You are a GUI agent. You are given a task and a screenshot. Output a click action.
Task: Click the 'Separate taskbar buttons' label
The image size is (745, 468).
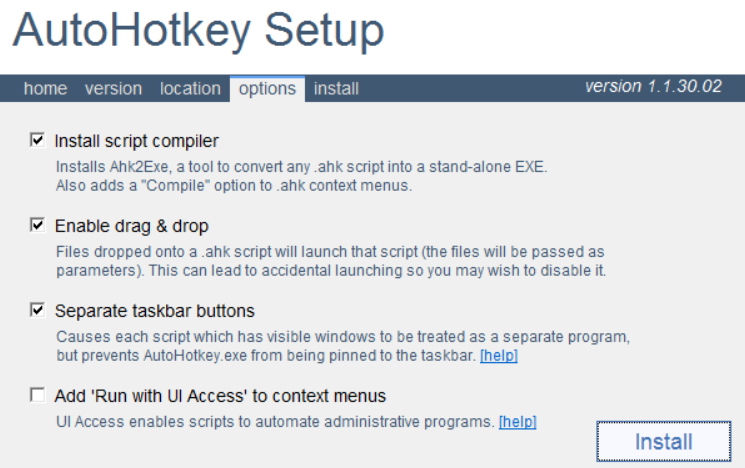tap(154, 311)
